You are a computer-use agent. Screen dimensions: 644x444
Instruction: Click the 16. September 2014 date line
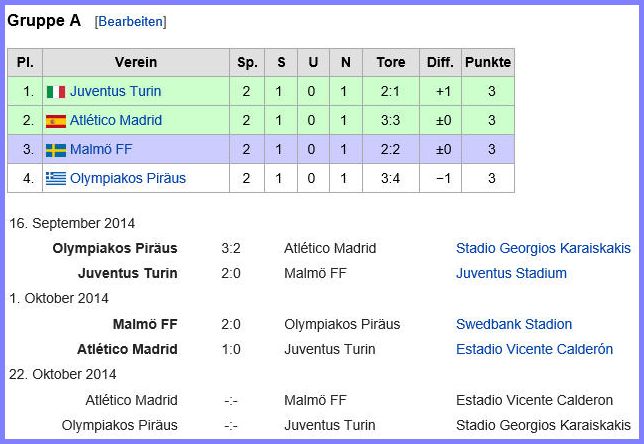(72, 223)
